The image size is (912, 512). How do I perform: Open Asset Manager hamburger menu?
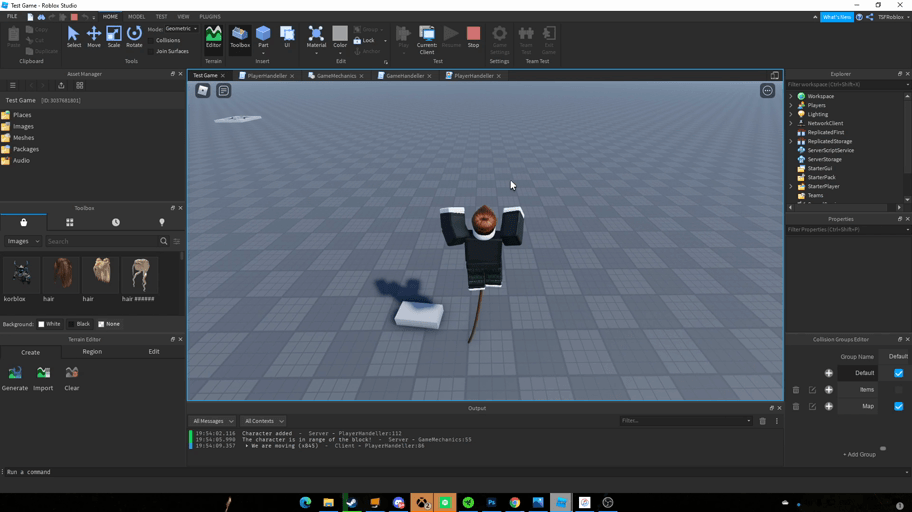[13, 86]
